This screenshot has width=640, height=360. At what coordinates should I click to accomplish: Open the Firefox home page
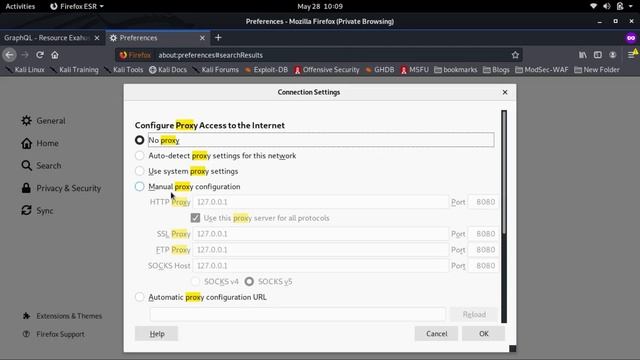click(x=55, y=55)
